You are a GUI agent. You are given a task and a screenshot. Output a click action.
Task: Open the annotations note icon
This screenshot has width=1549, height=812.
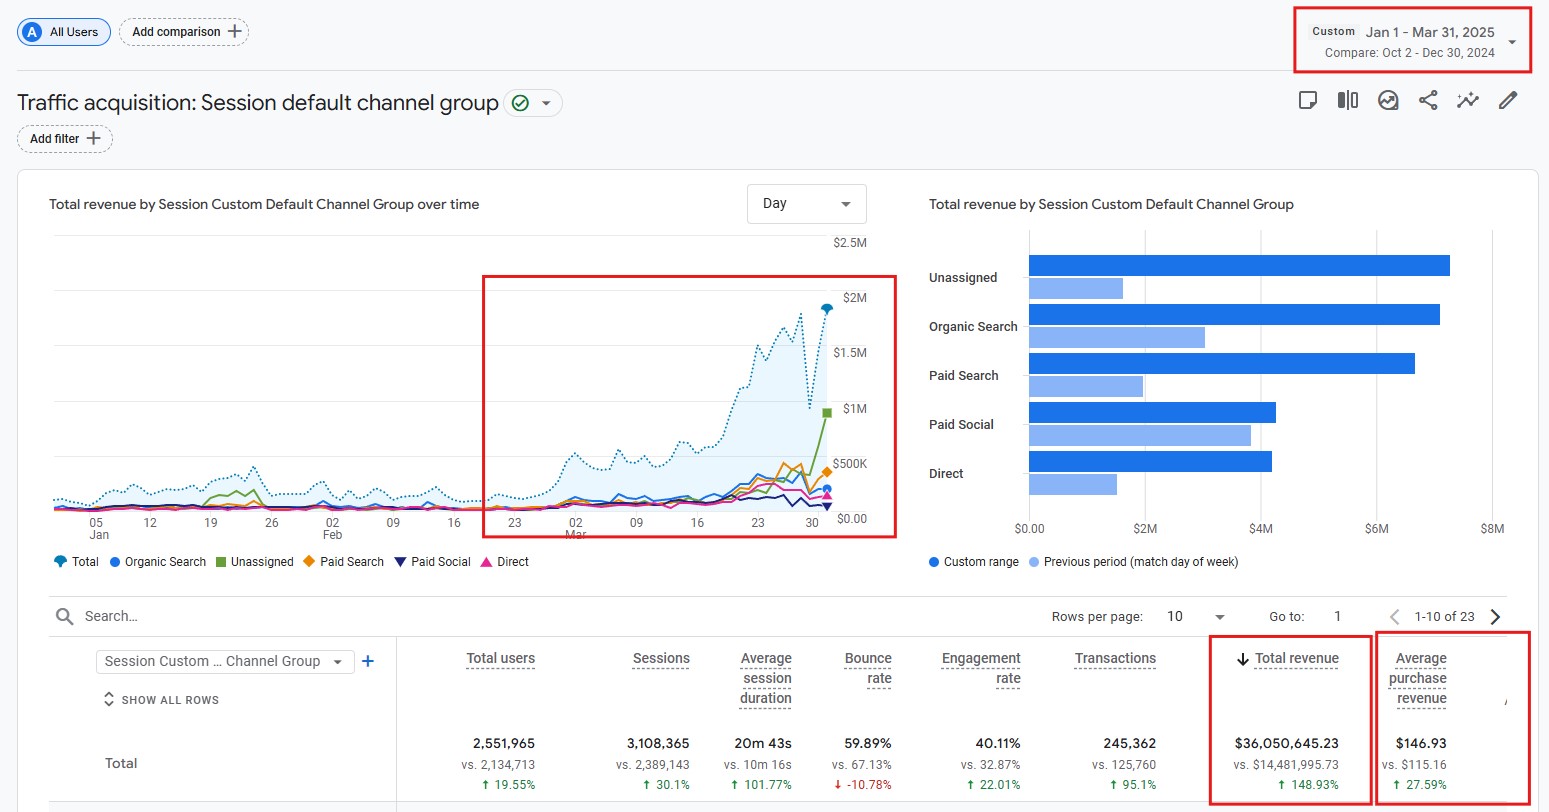click(x=1307, y=100)
